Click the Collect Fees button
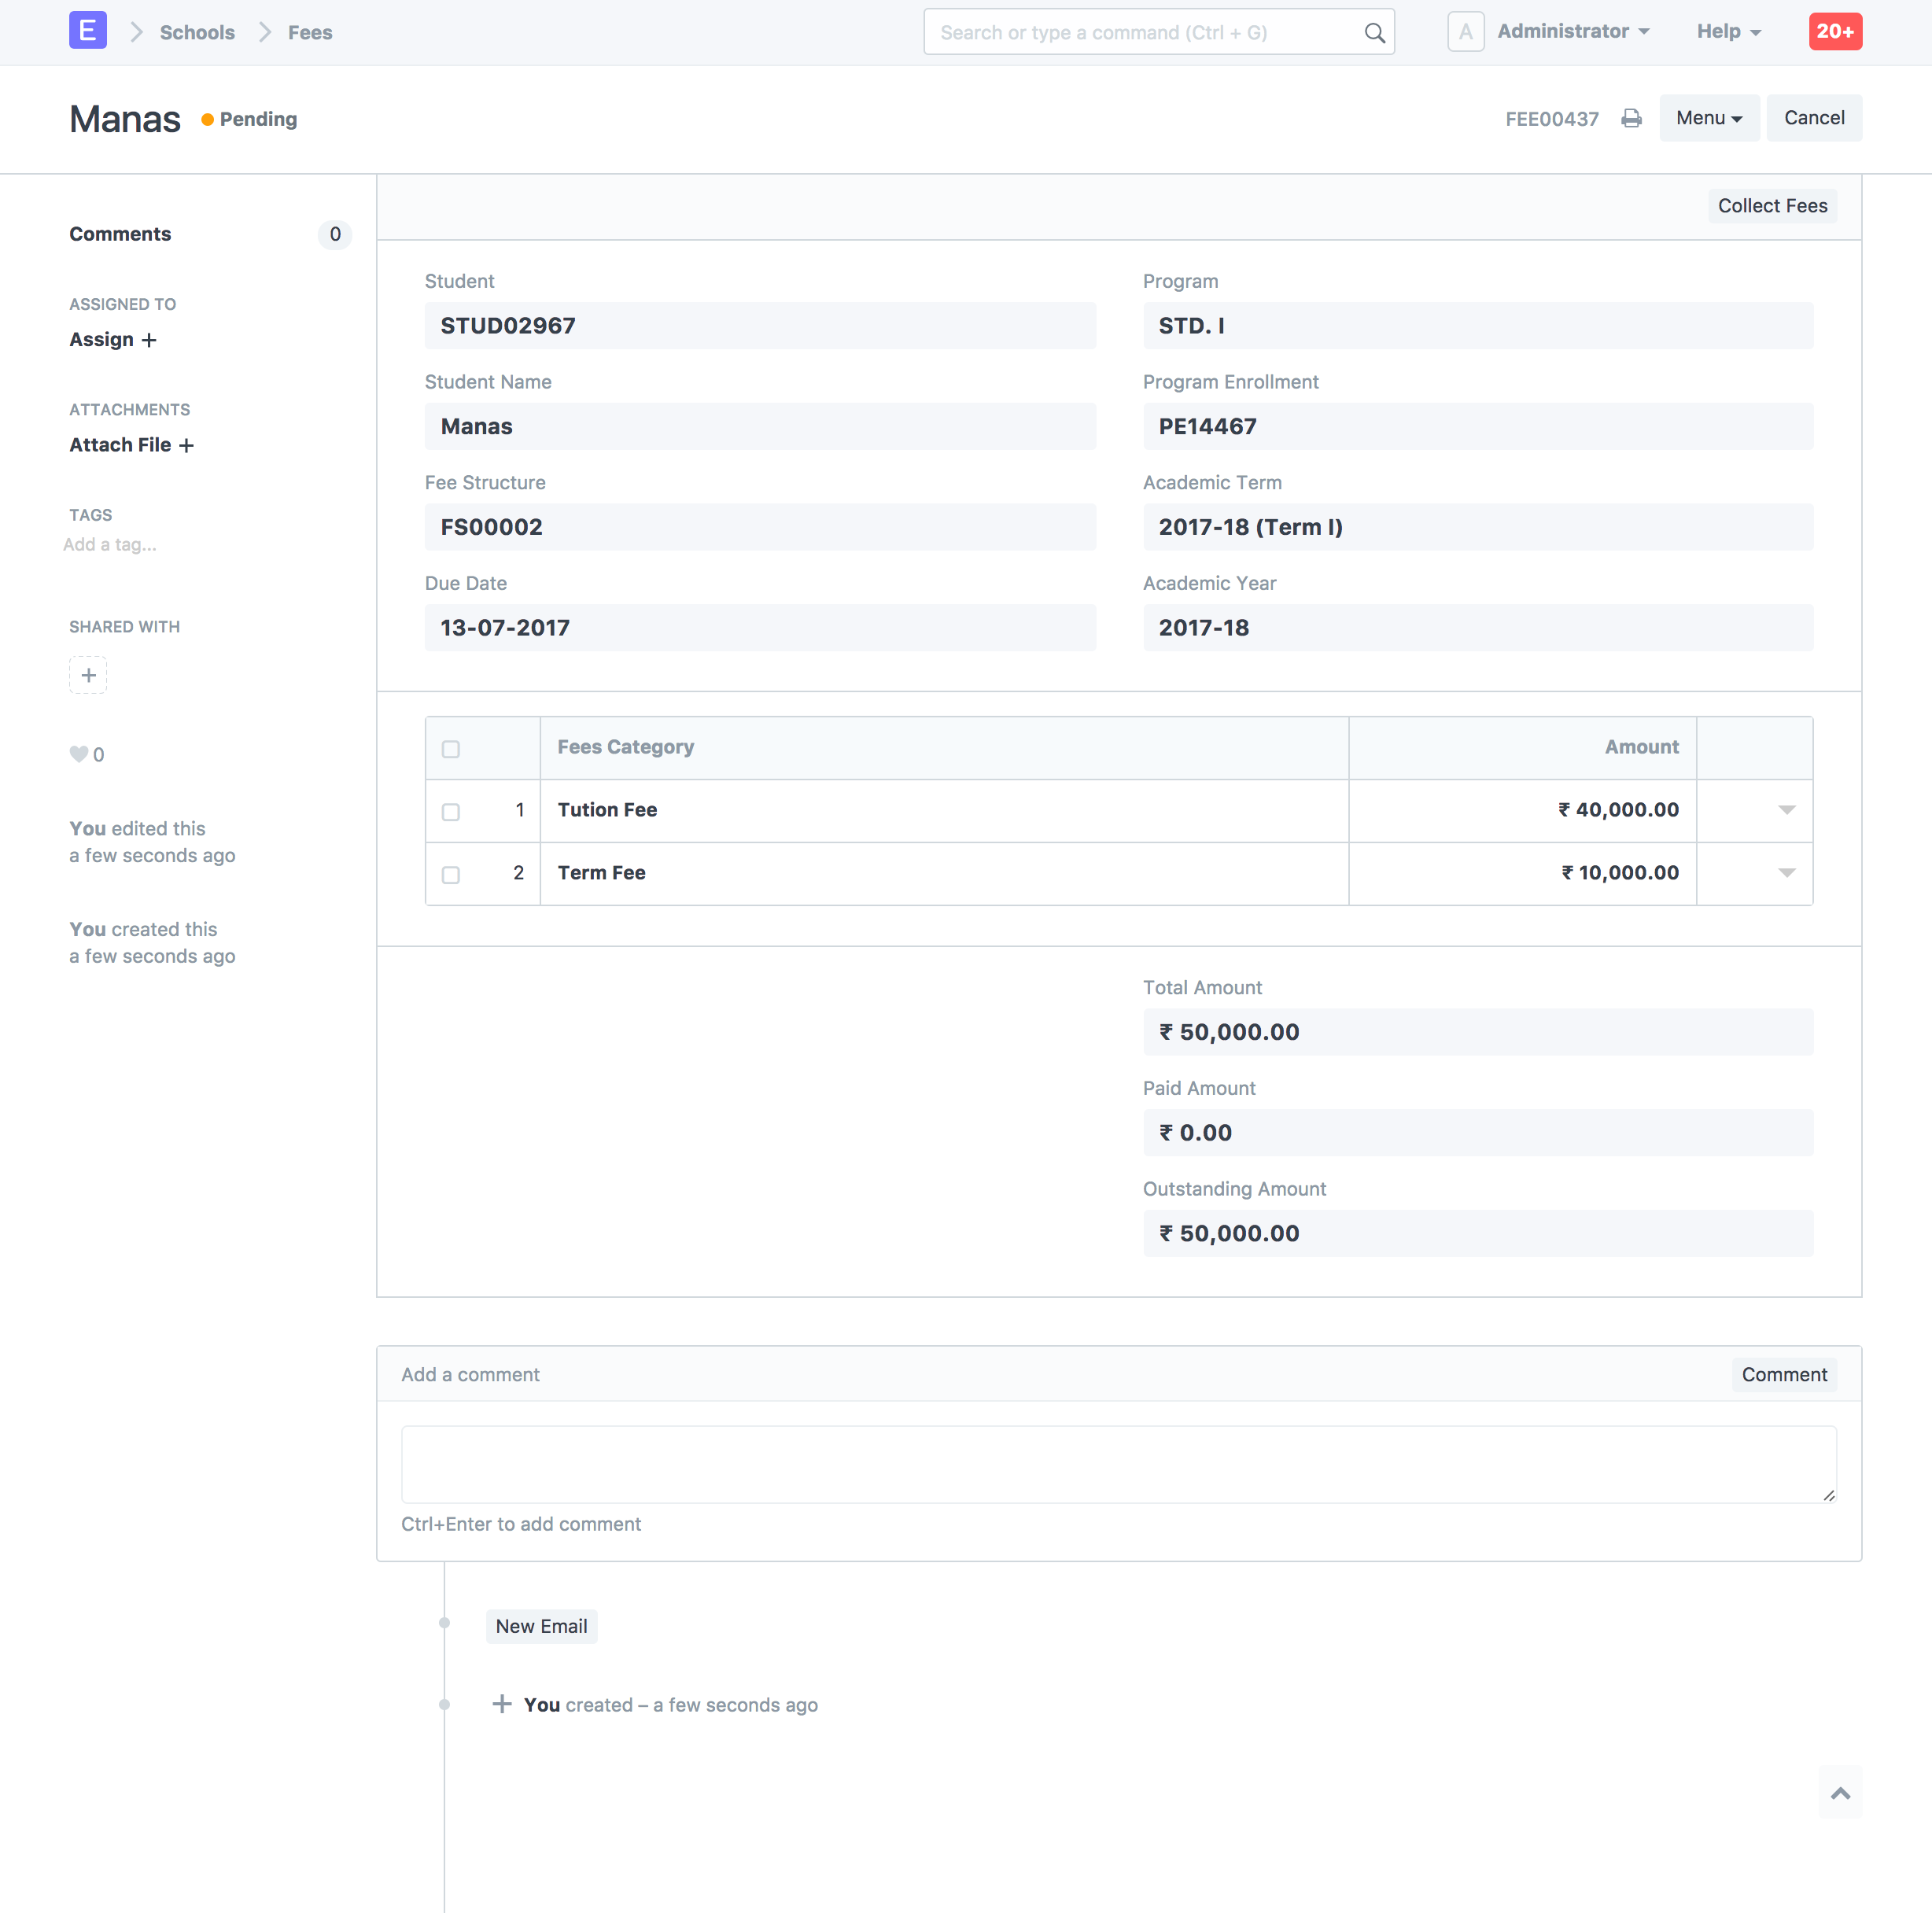The image size is (1932, 1913). [x=1772, y=206]
